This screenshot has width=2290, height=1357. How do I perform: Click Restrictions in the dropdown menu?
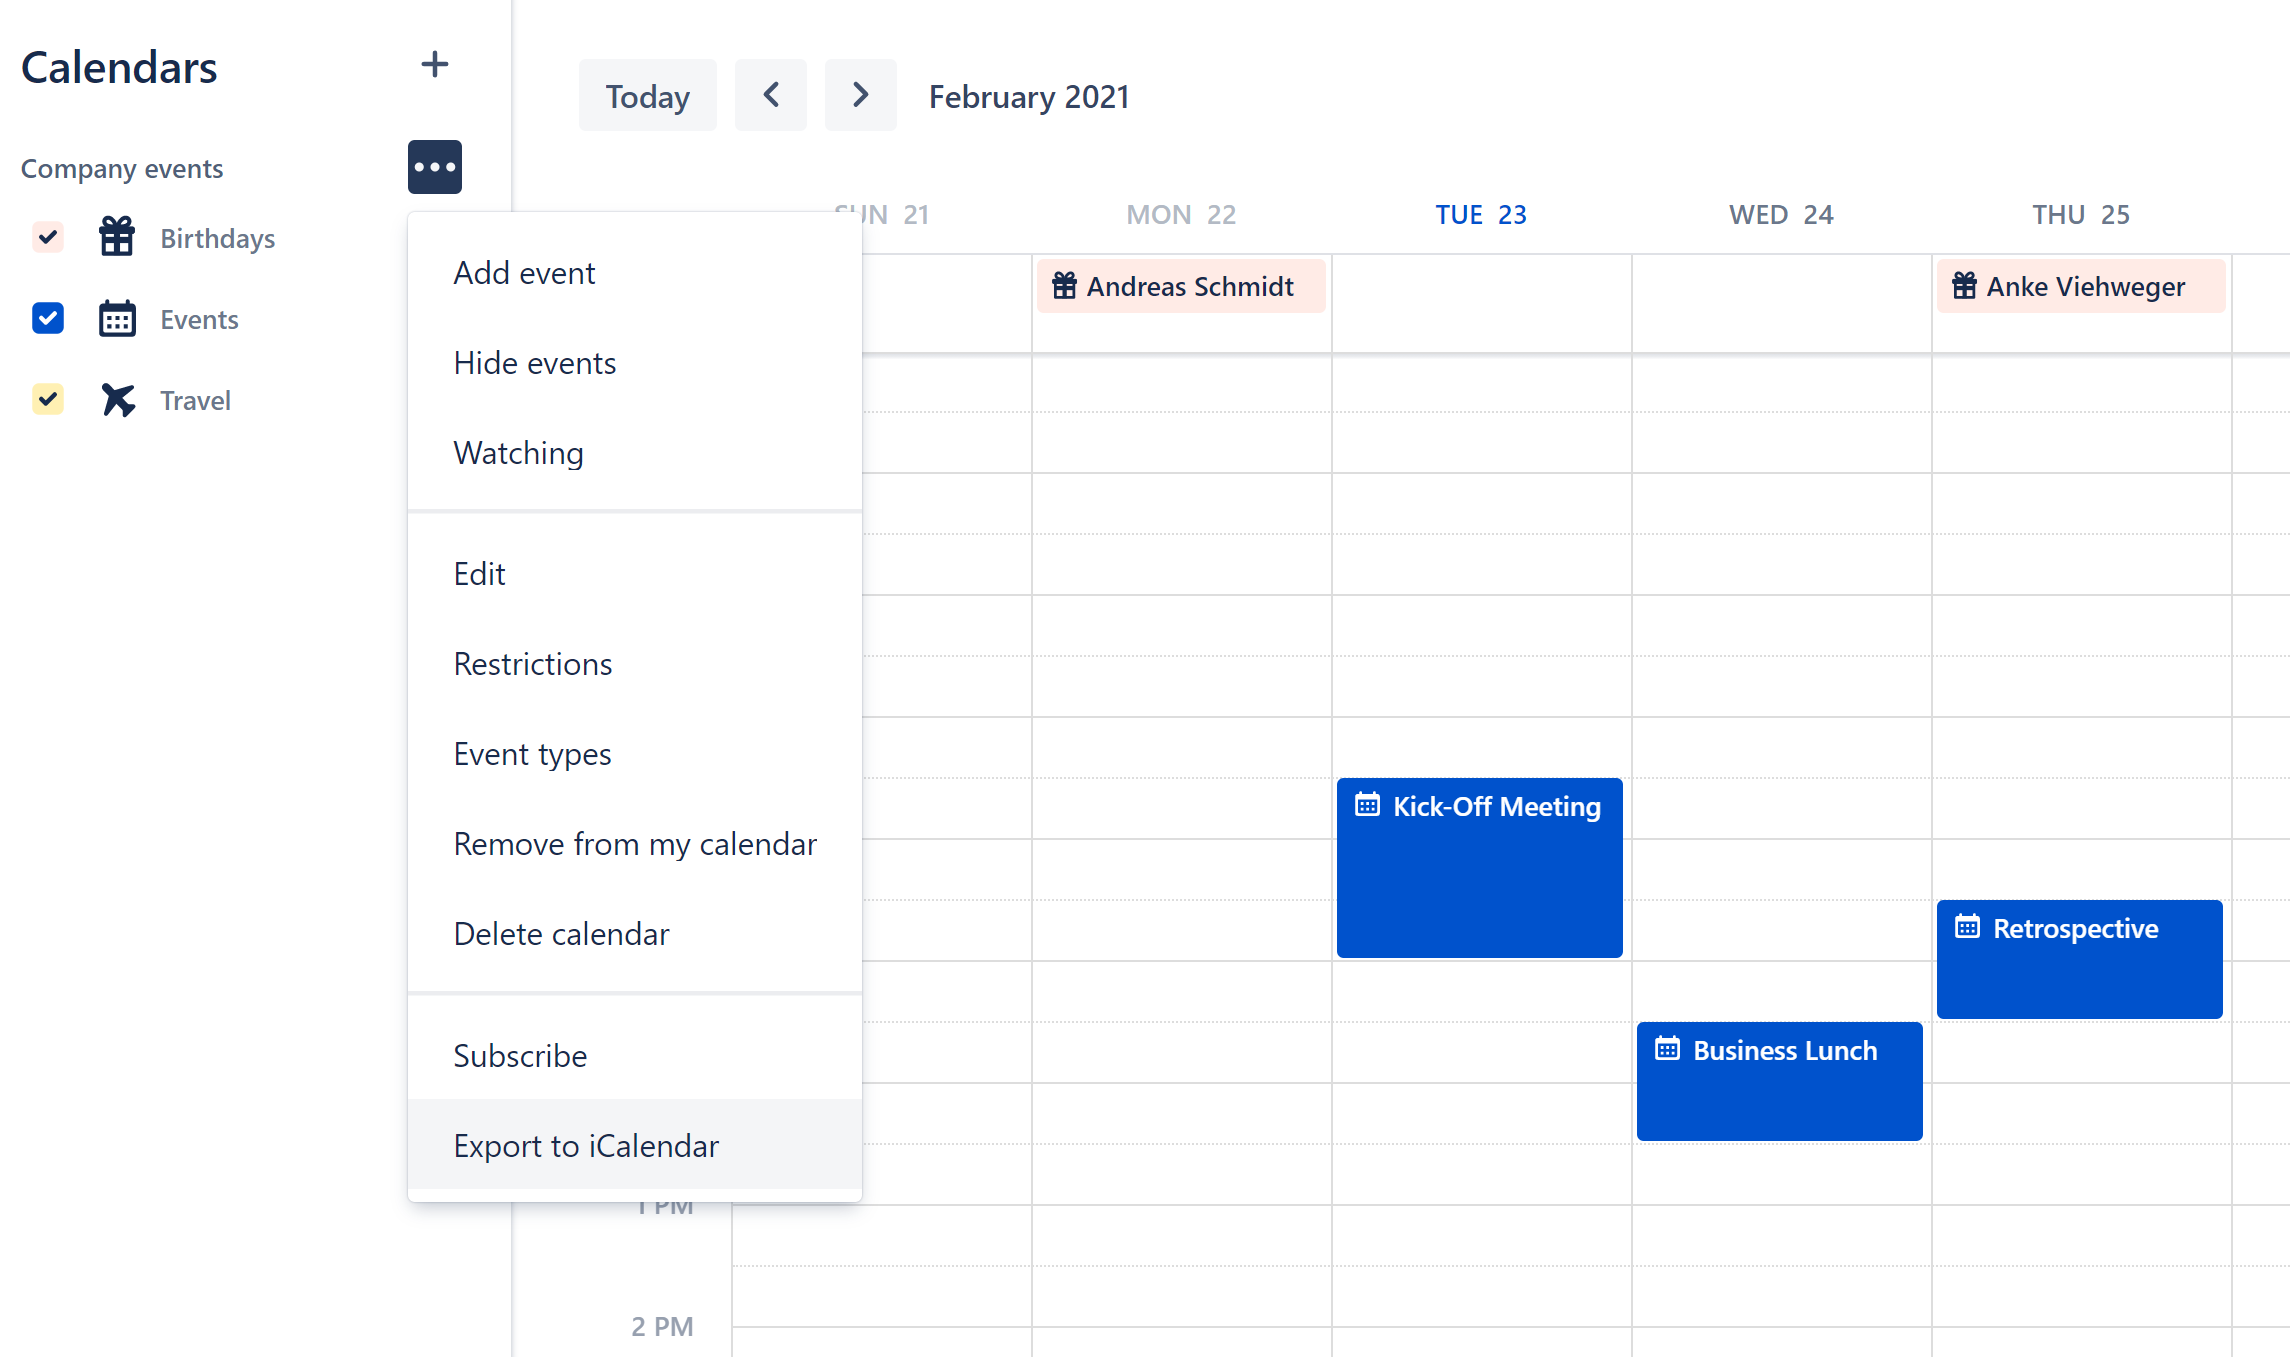pos(532,664)
